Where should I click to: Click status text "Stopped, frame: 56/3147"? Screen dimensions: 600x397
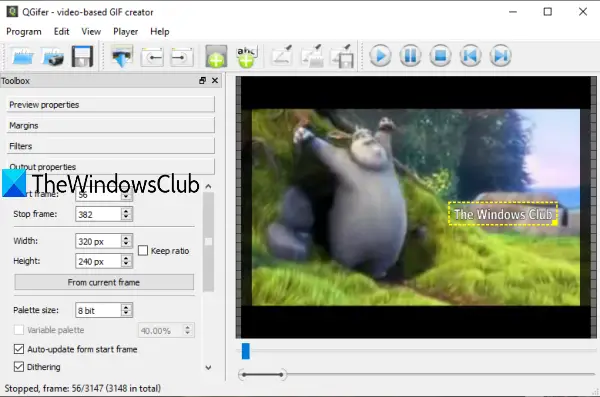tap(54, 388)
